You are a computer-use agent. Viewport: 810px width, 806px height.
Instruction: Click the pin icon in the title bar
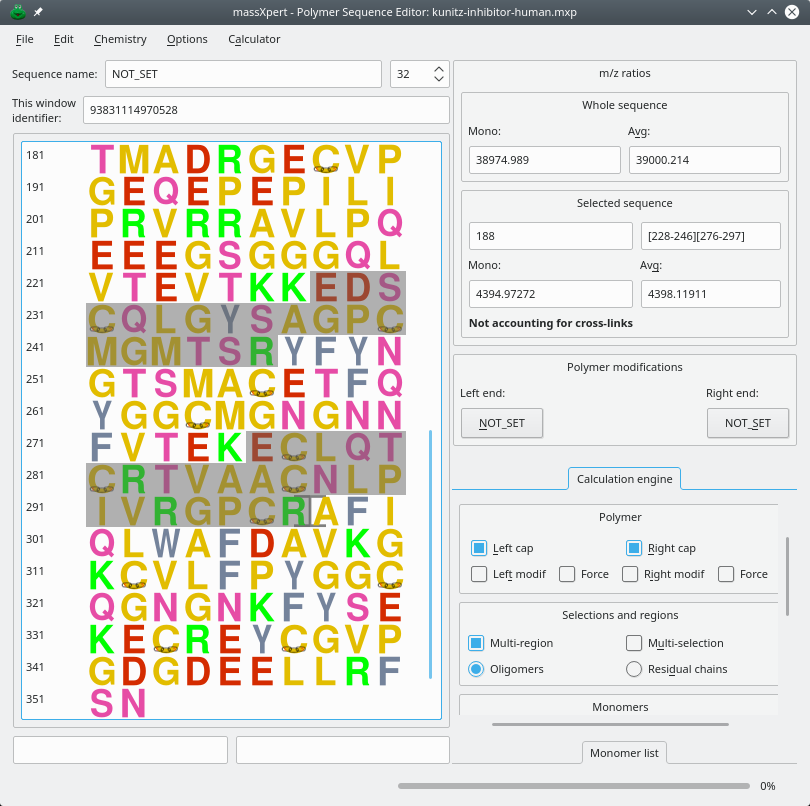(x=38, y=12)
